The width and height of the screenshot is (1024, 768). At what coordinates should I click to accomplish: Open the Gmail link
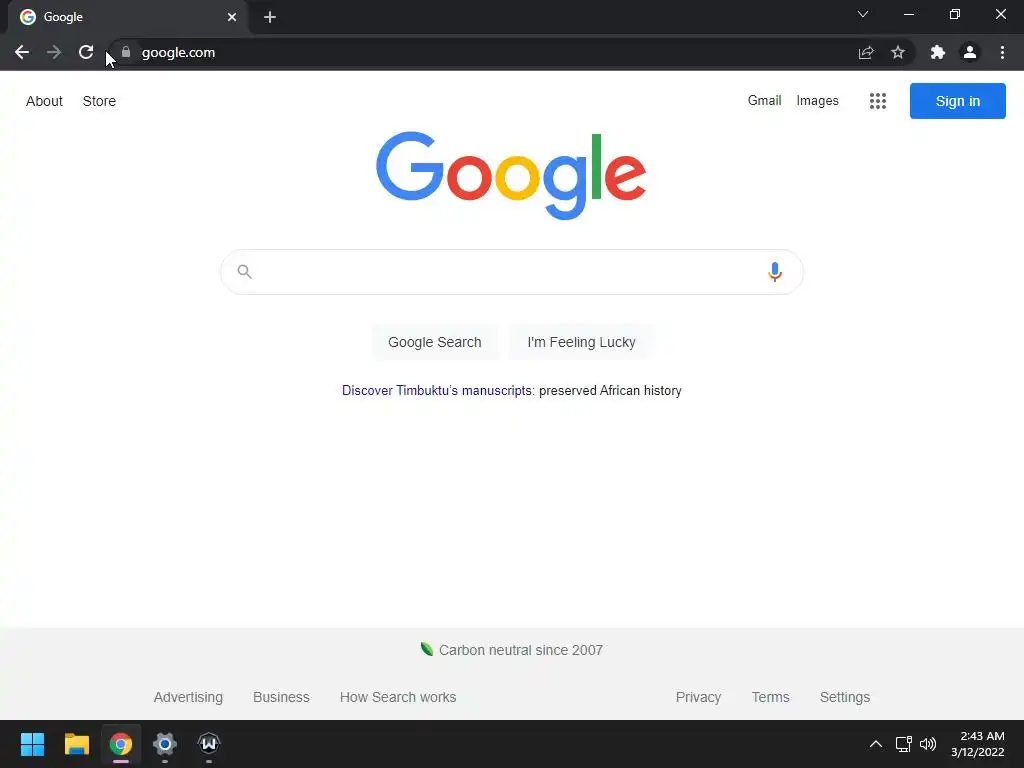pos(764,101)
